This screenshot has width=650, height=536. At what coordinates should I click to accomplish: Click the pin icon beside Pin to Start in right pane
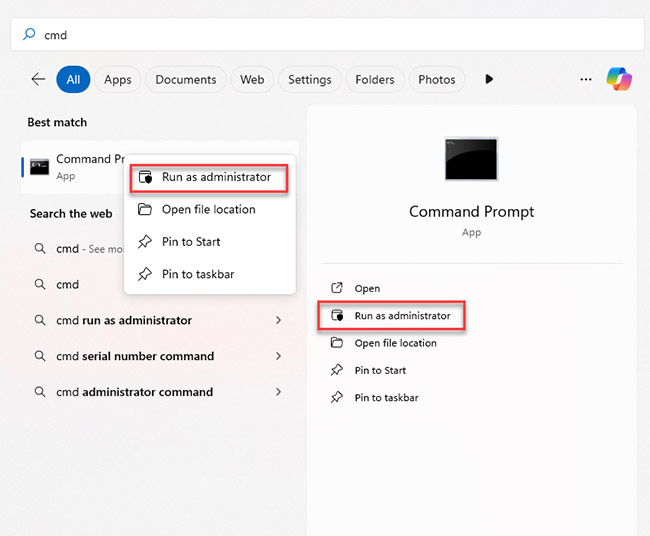pos(337,370)
